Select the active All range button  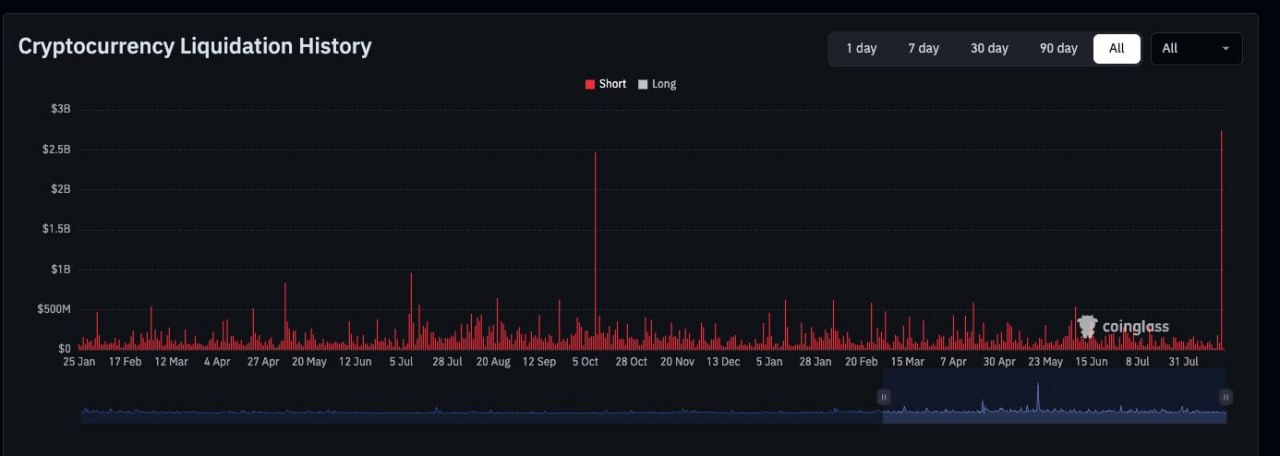point(1117,48)
